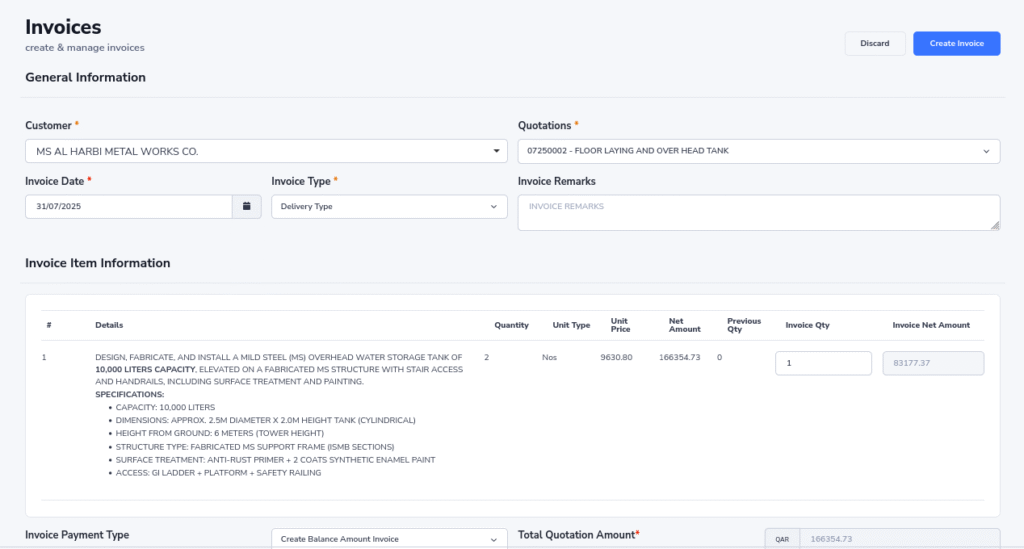Click the Invoice Qty column header

coord(807,325)
